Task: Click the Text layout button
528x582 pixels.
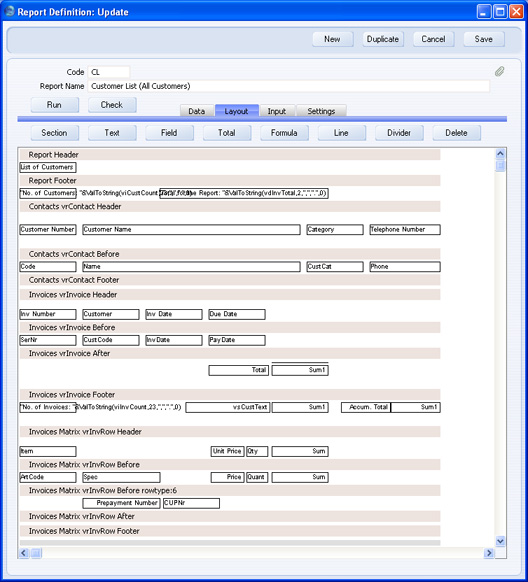Action: 112,133
